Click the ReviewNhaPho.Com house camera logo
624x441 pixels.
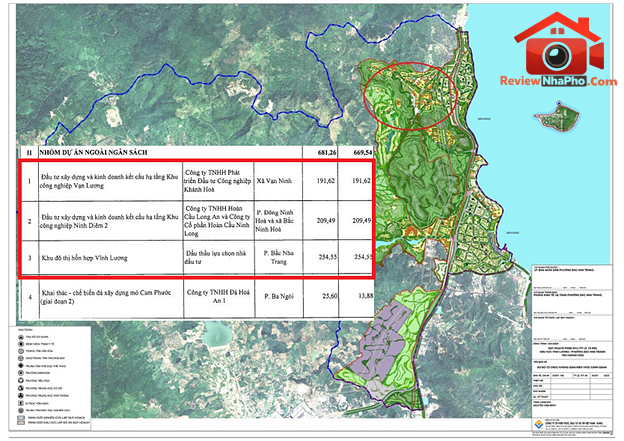(x=560, y=43)
